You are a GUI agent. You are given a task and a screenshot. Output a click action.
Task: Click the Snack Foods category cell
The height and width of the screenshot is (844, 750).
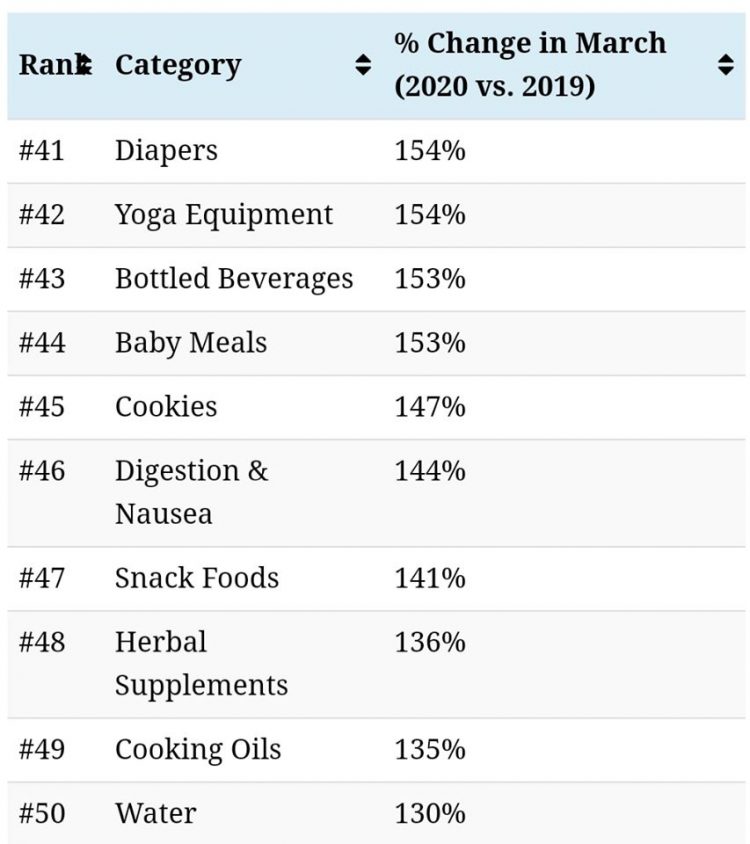click(197, 578)
